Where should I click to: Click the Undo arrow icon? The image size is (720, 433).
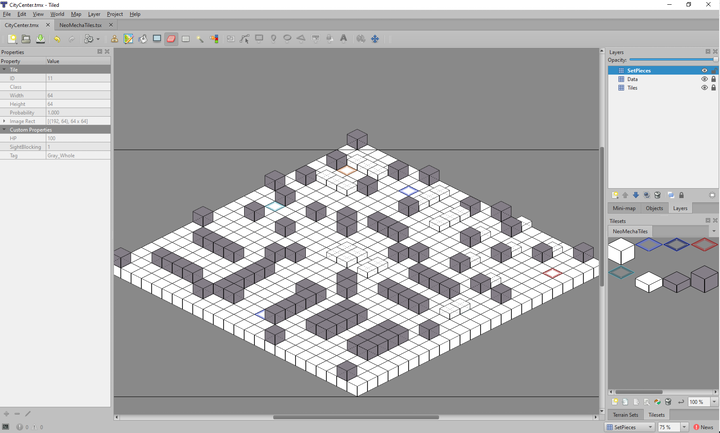(57, 39)
